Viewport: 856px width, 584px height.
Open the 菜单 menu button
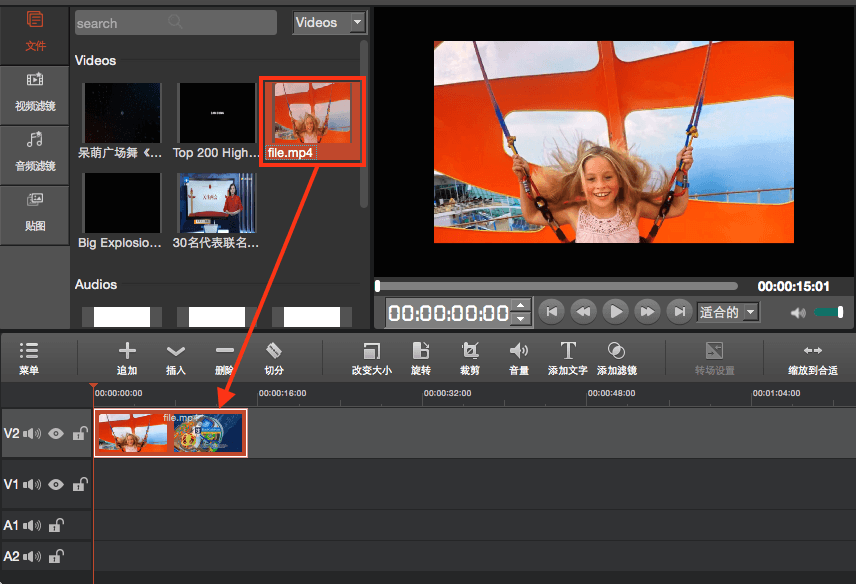tap(29, 359)
